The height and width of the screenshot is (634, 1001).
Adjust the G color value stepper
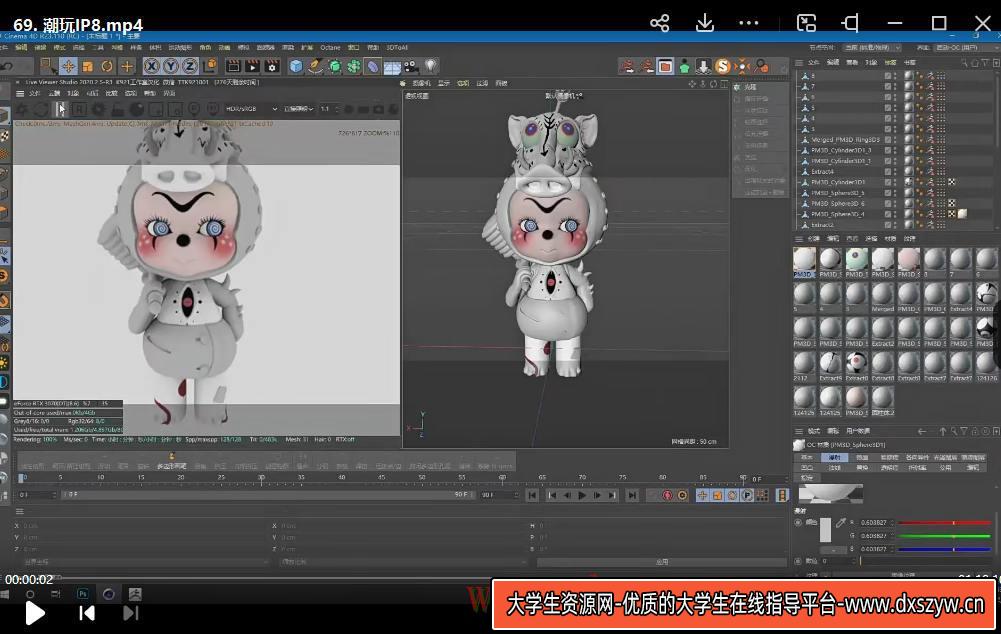(x=892, y=536)
